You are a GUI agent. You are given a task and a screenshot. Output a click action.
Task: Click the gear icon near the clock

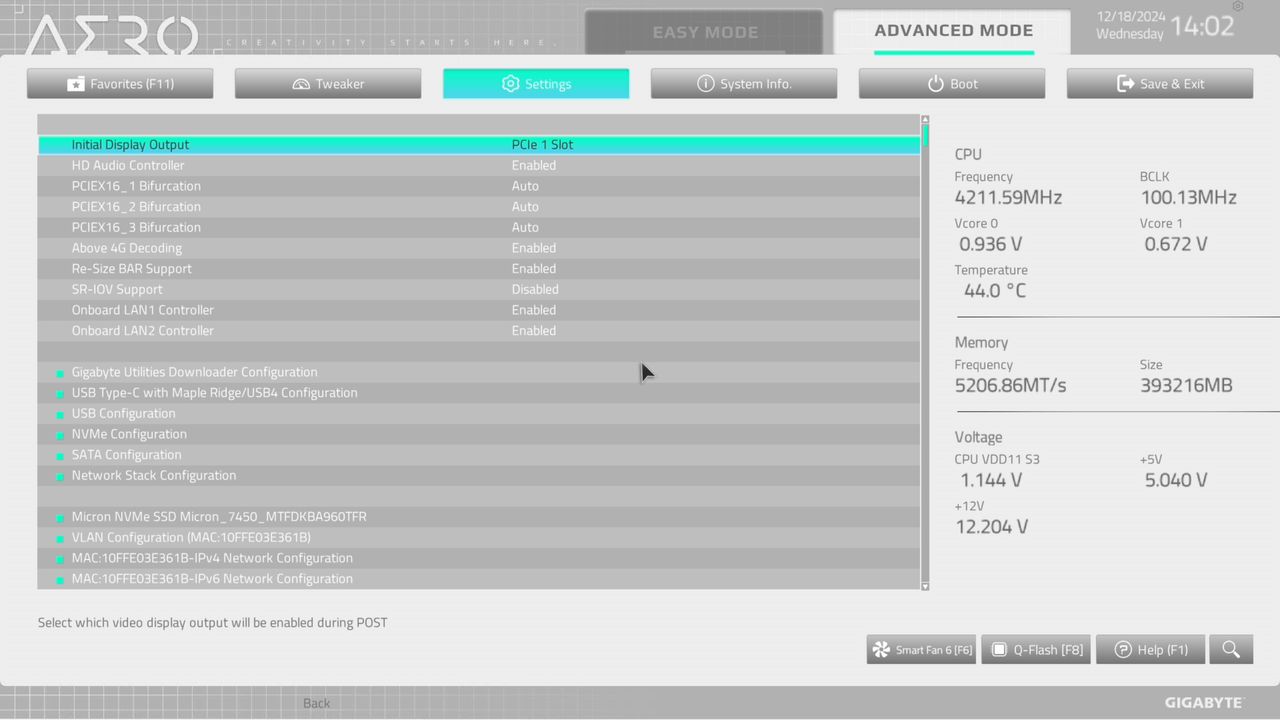[x=1238, y=6]
